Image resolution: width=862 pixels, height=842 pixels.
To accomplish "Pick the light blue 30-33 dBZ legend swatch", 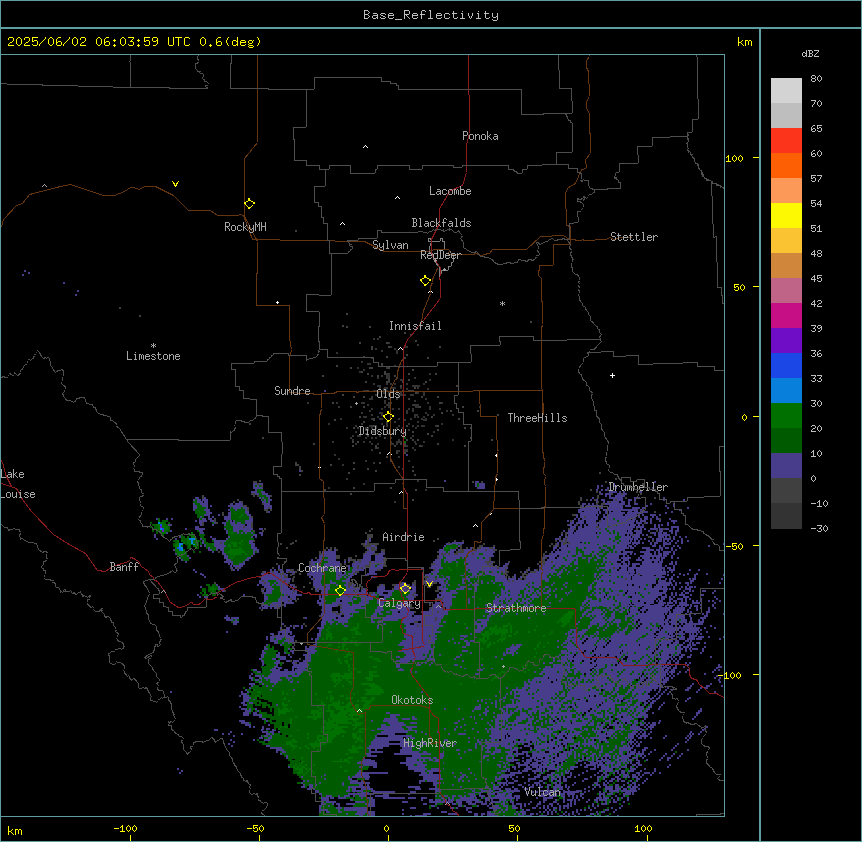I will tap(786, 391).
